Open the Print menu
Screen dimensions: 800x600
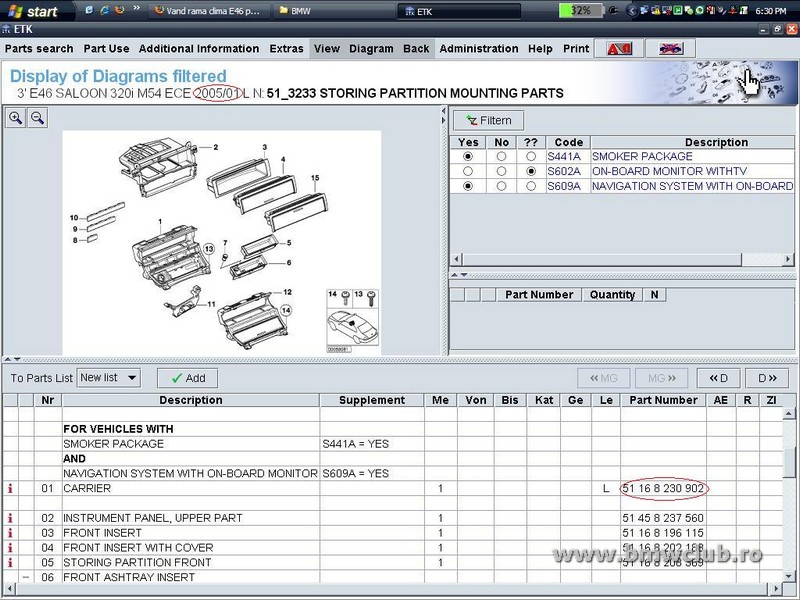(x=576, y=48)
